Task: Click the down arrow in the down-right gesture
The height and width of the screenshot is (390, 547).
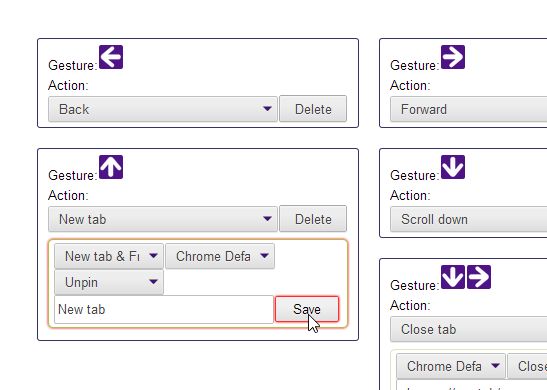Action: click(x=453, y=277)
